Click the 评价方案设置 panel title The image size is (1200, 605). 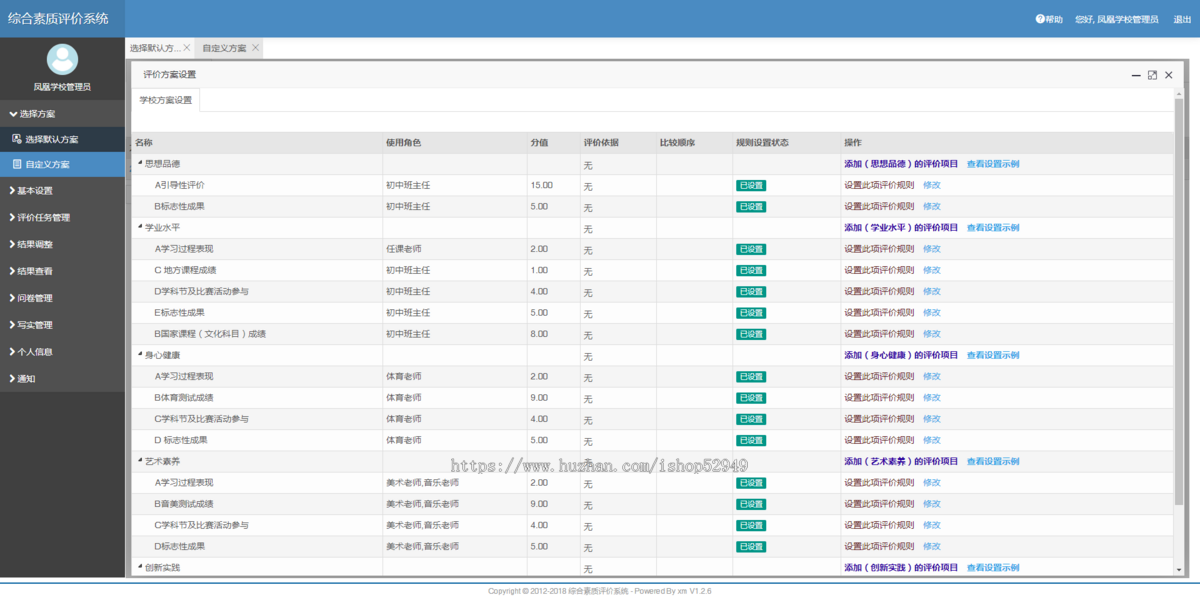coord(169,75)
